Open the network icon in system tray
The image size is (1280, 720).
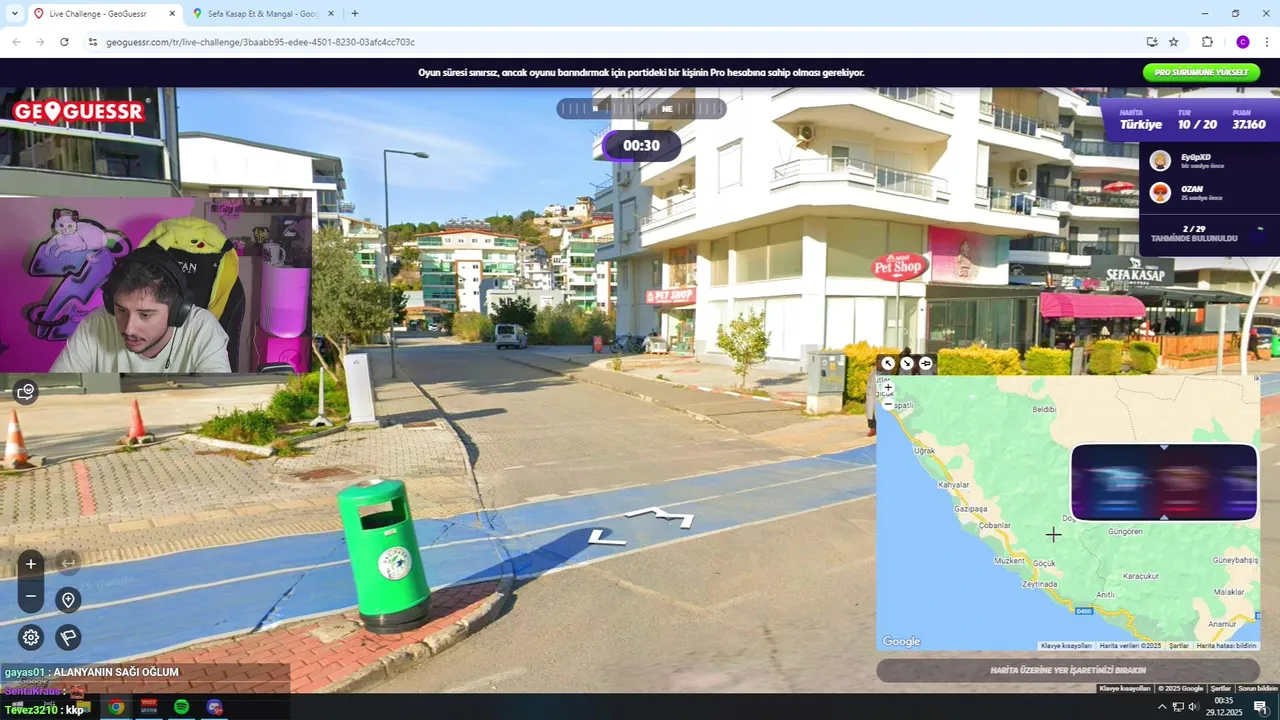point(1179,707)
